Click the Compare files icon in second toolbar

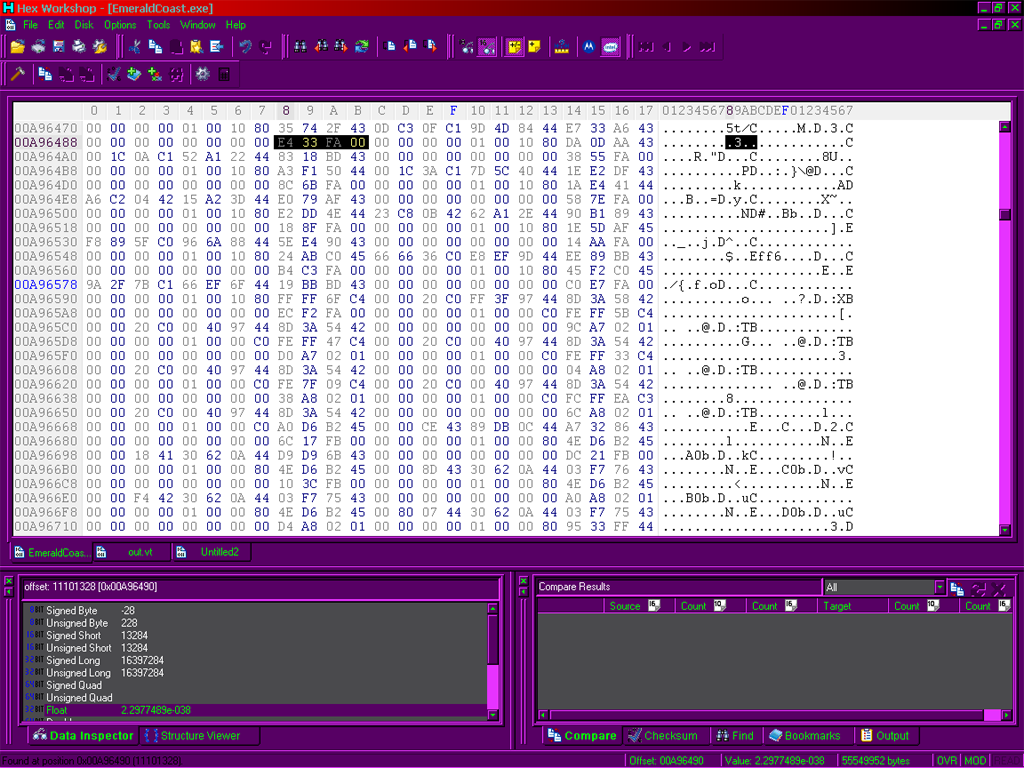coord(45,74)
